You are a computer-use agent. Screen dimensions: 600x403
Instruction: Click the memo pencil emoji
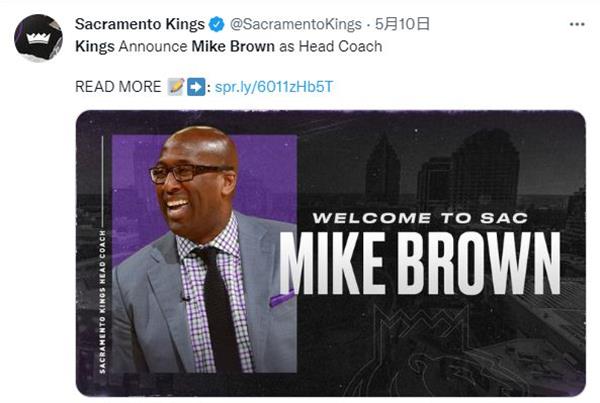[x=176, y=86]
